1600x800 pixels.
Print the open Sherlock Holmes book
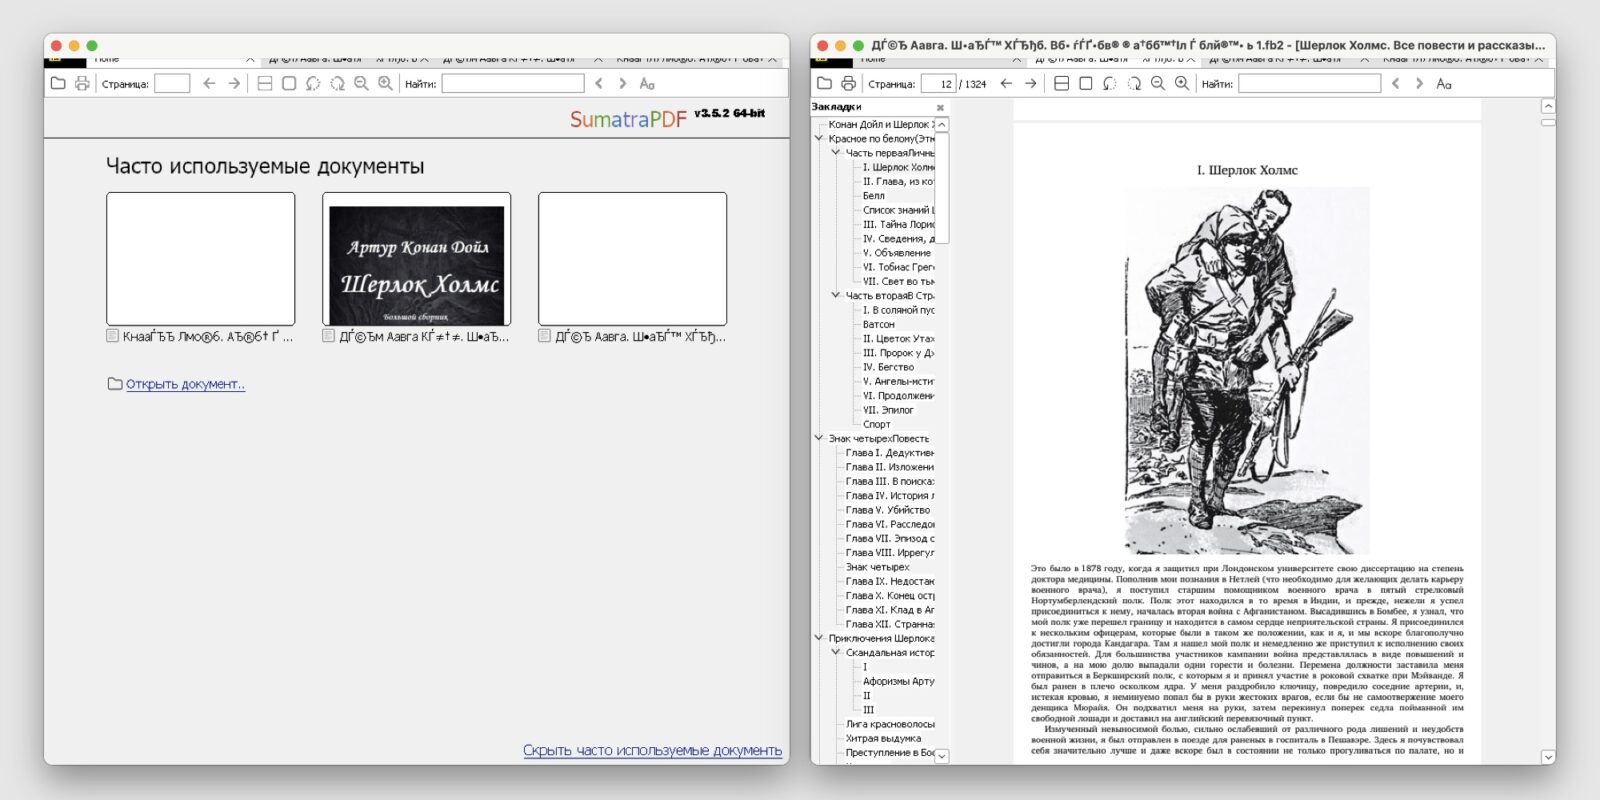click(848, 84)
